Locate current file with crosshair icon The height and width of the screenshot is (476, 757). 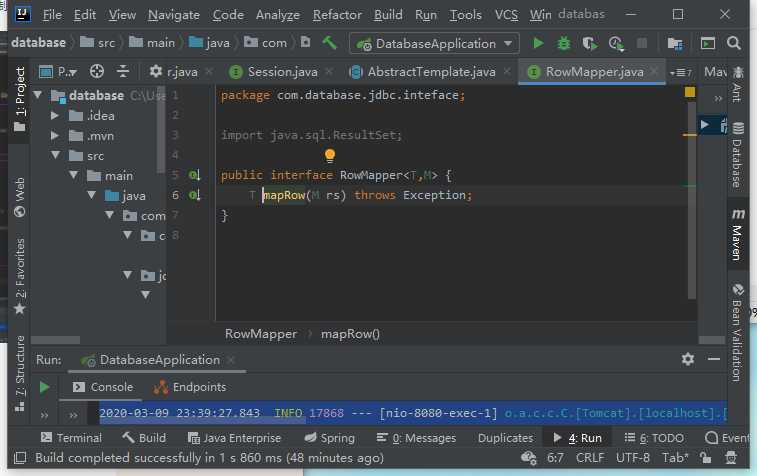click(97, 71)
